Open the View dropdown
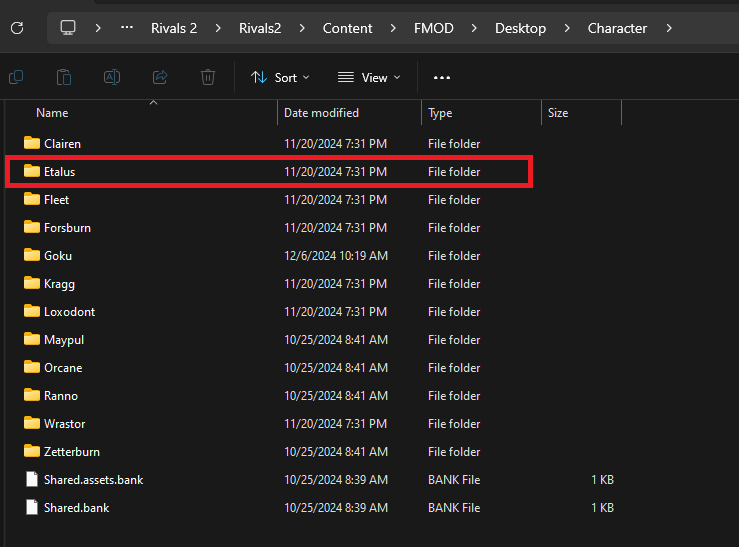The width and height of the screenshot is (739, 547). [x=369, y=77]
